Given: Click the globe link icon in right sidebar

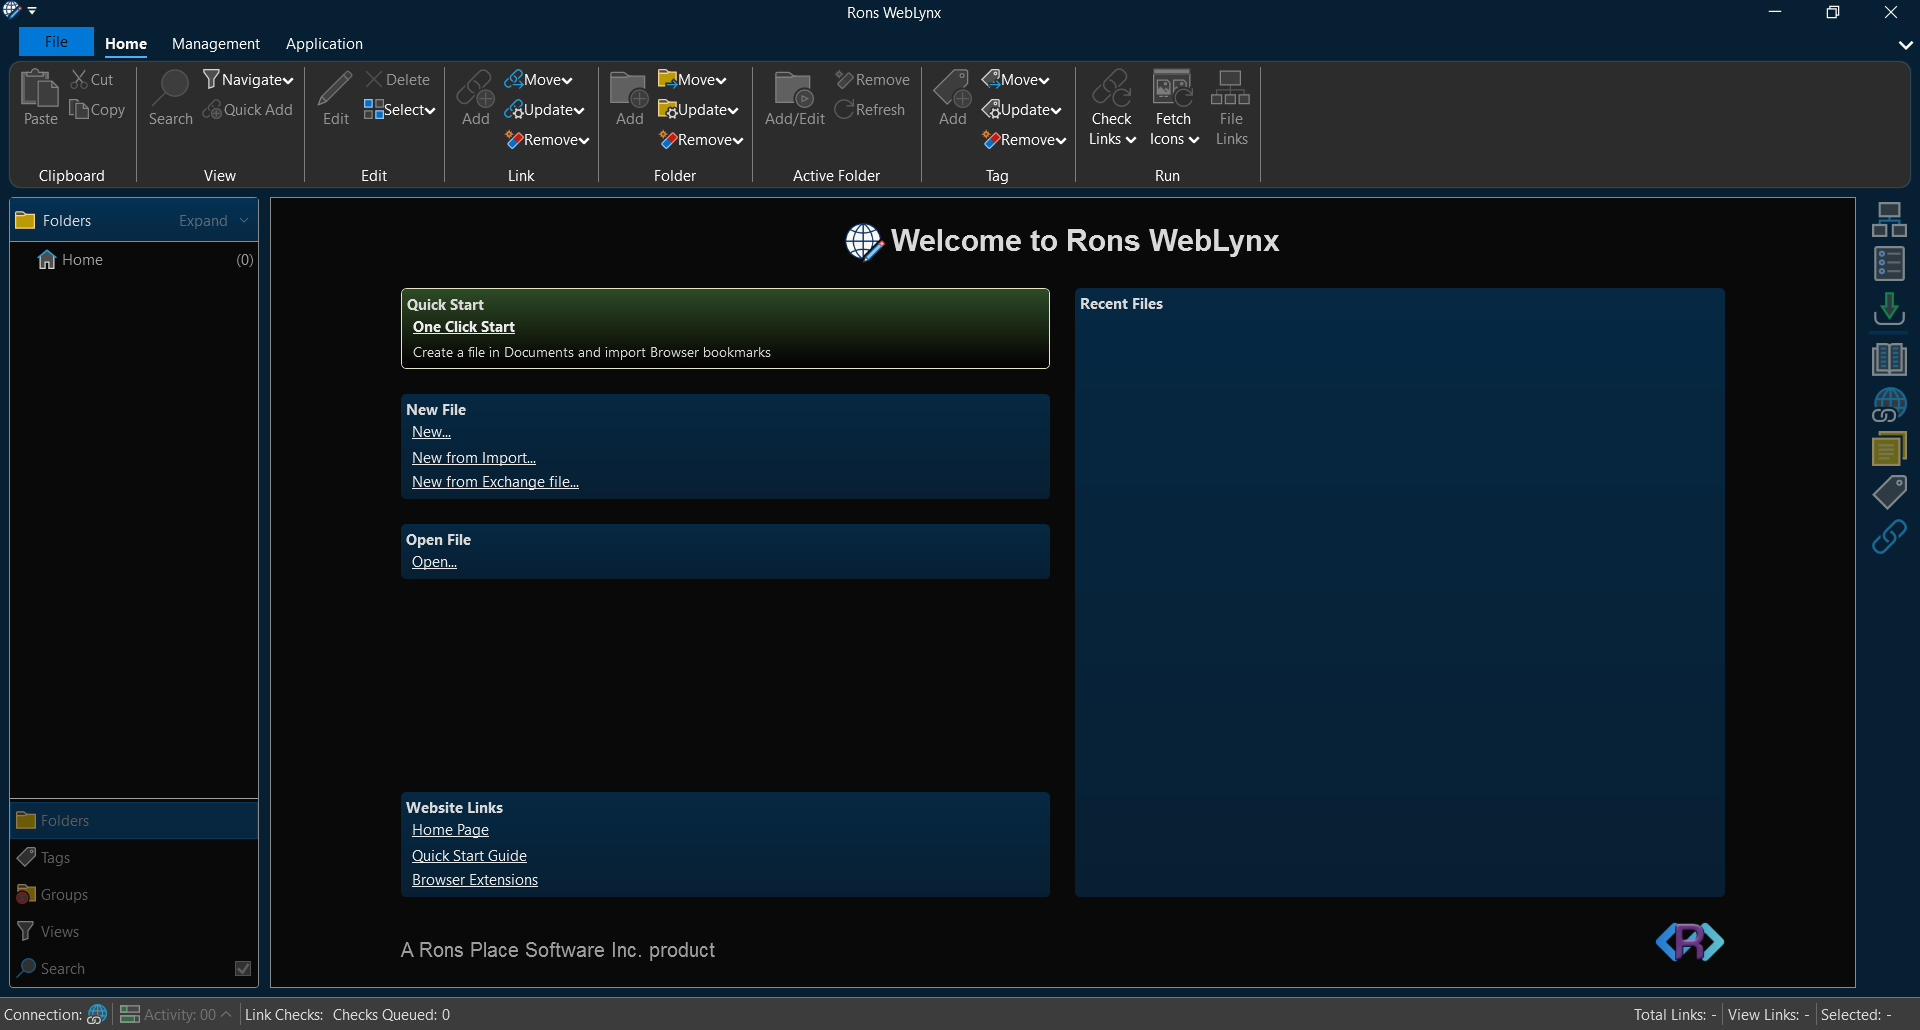Looking at the screenshot, I should click(x=1889, y=405).
